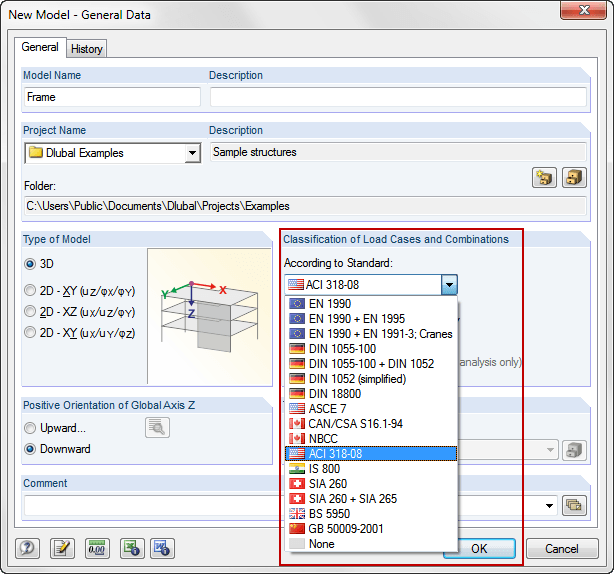614x574 pixels.
Task: Create a new project folder icon
Action: (x=544, y=178)
